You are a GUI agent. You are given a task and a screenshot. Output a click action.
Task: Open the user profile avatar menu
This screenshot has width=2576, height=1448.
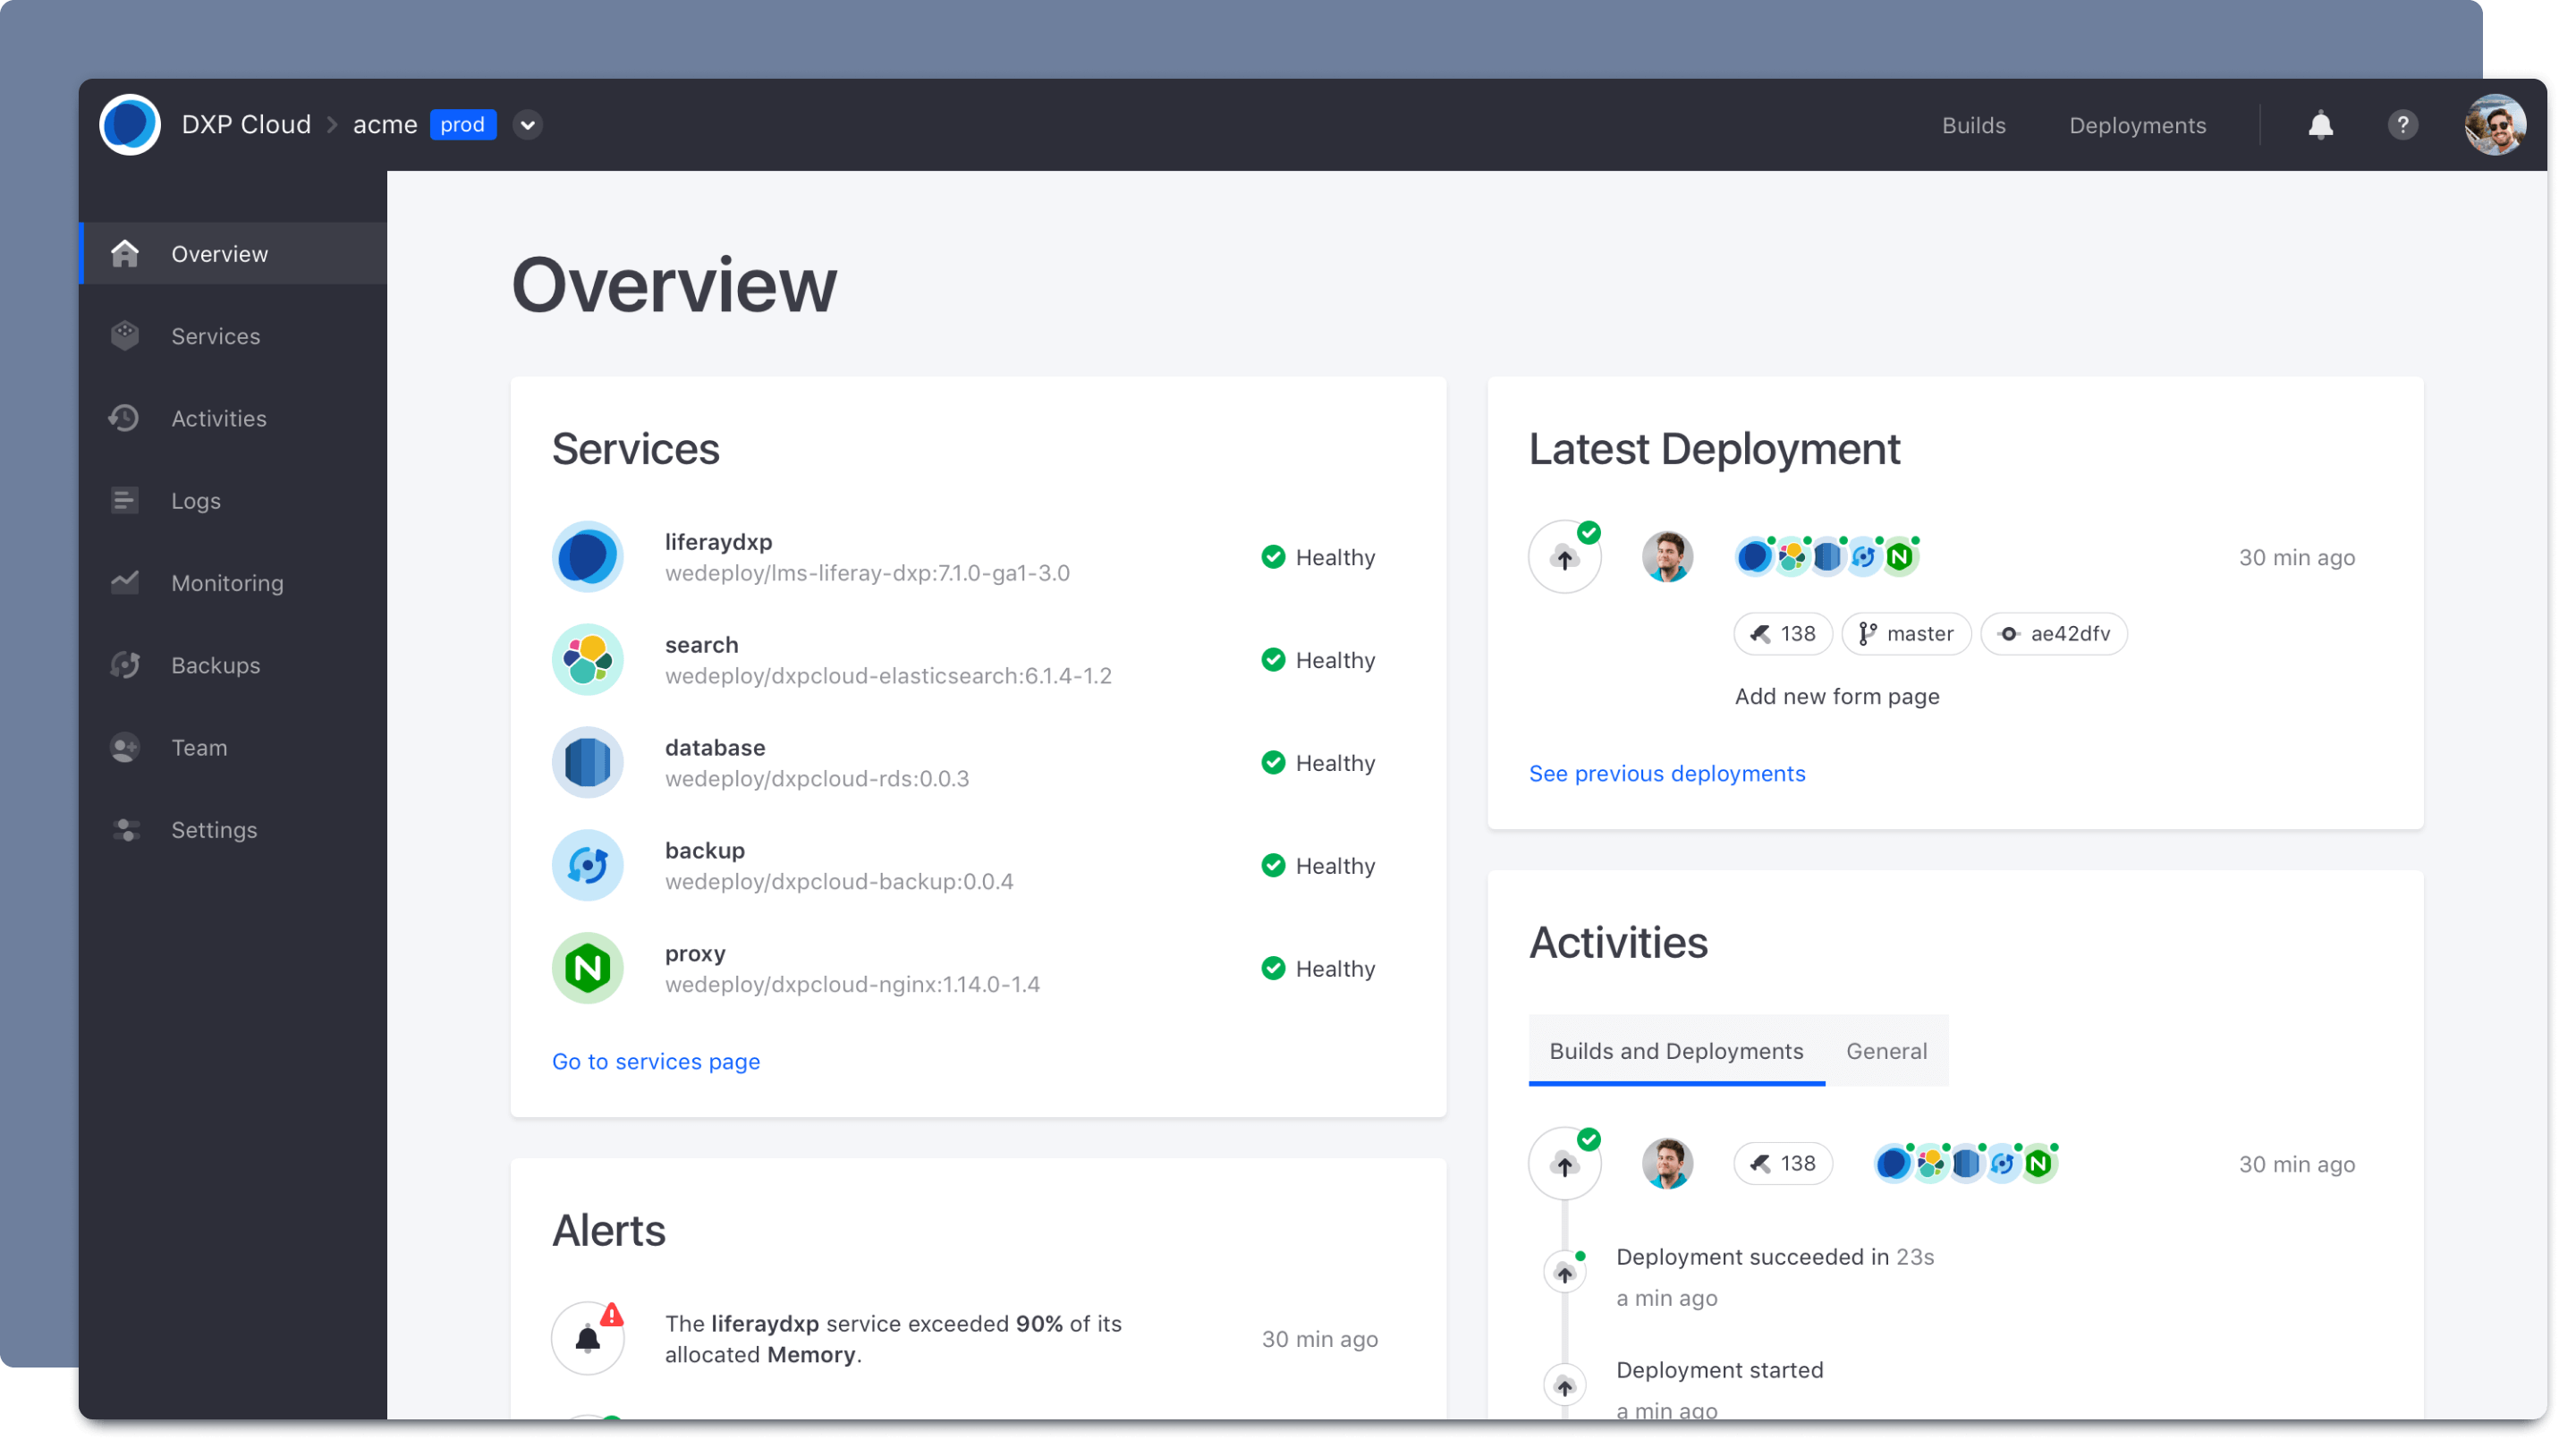[2495, 125]
